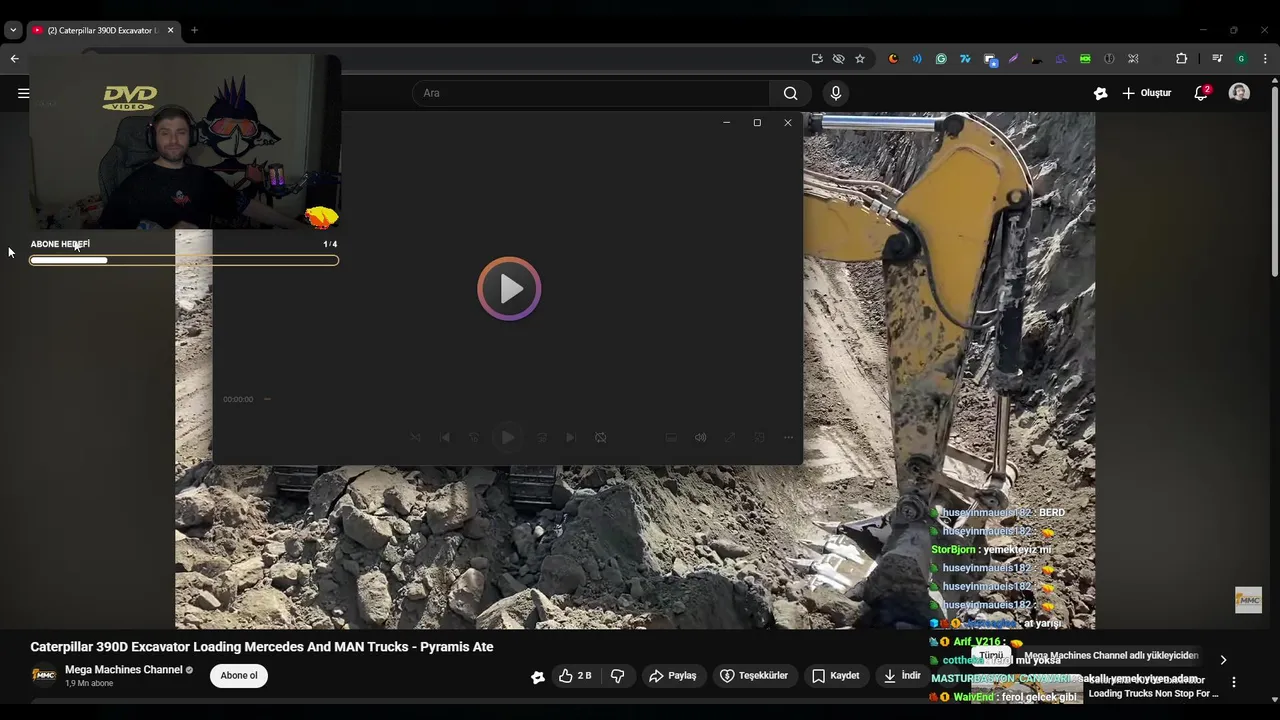Viewport: 1280px width, 720px height.
Task: Click the MMC channel watermark on video
Action: click(x=1248, y=600)
